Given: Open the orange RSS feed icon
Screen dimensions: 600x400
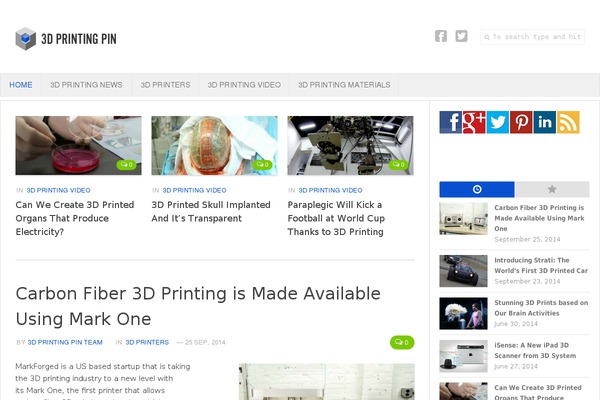Looking at the screenshot, I should [x=568, y=122].
